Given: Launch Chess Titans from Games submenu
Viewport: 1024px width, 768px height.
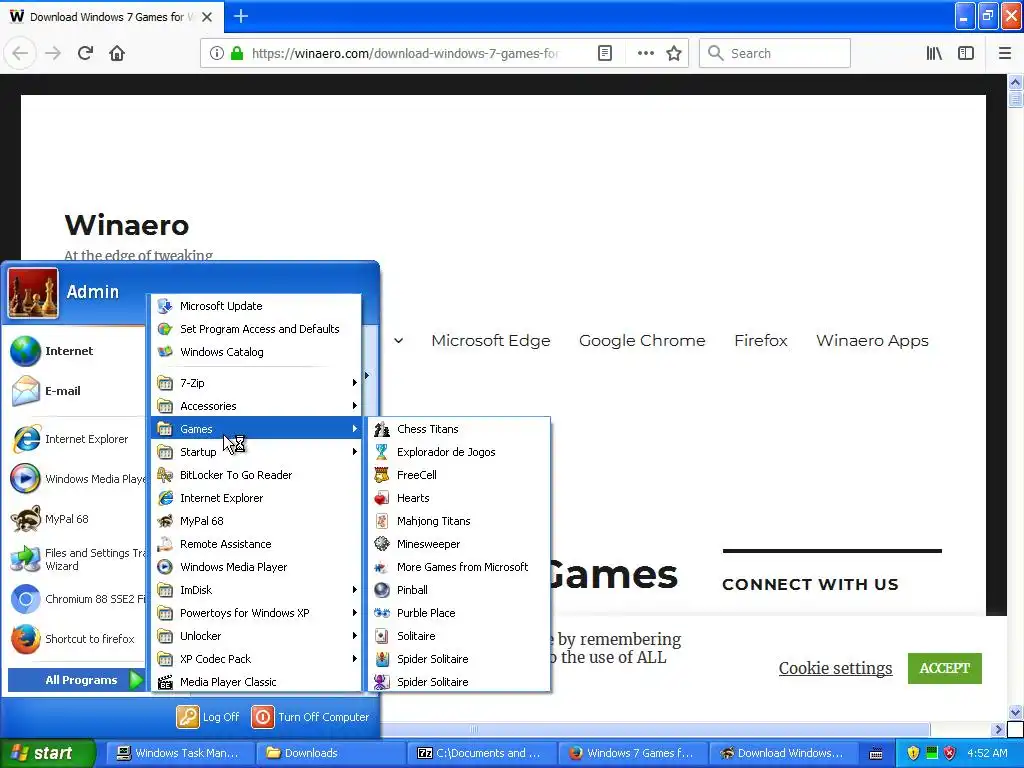Looking at the screenshot, I should [x=459, y=429].
